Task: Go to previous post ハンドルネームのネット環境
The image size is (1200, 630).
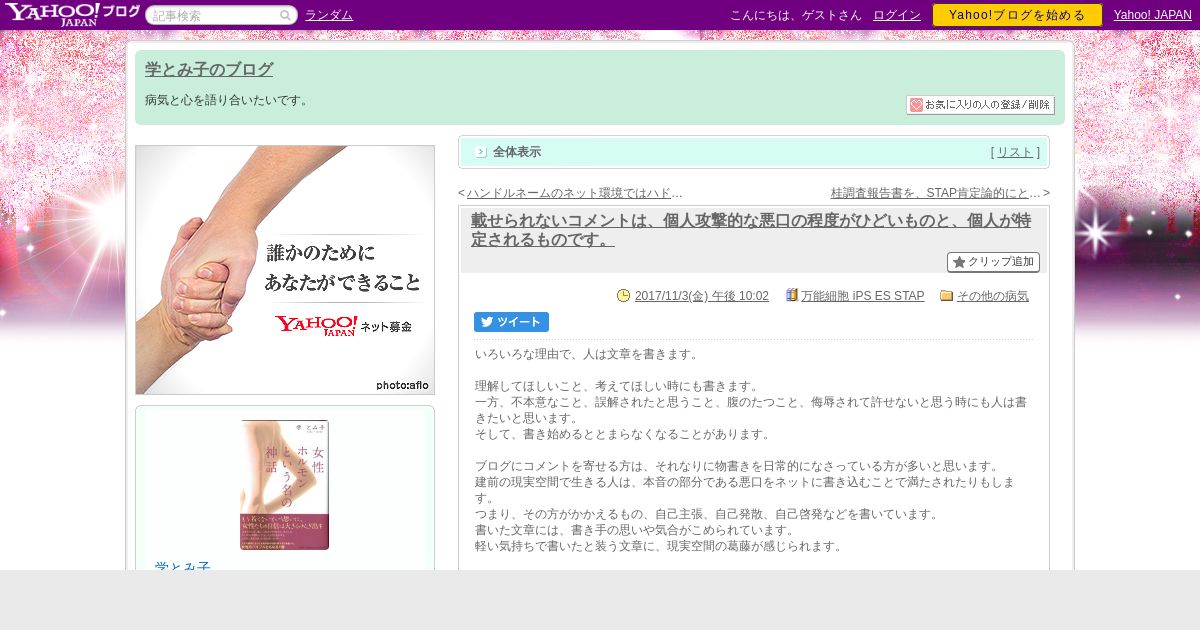Action: point(575,193)
